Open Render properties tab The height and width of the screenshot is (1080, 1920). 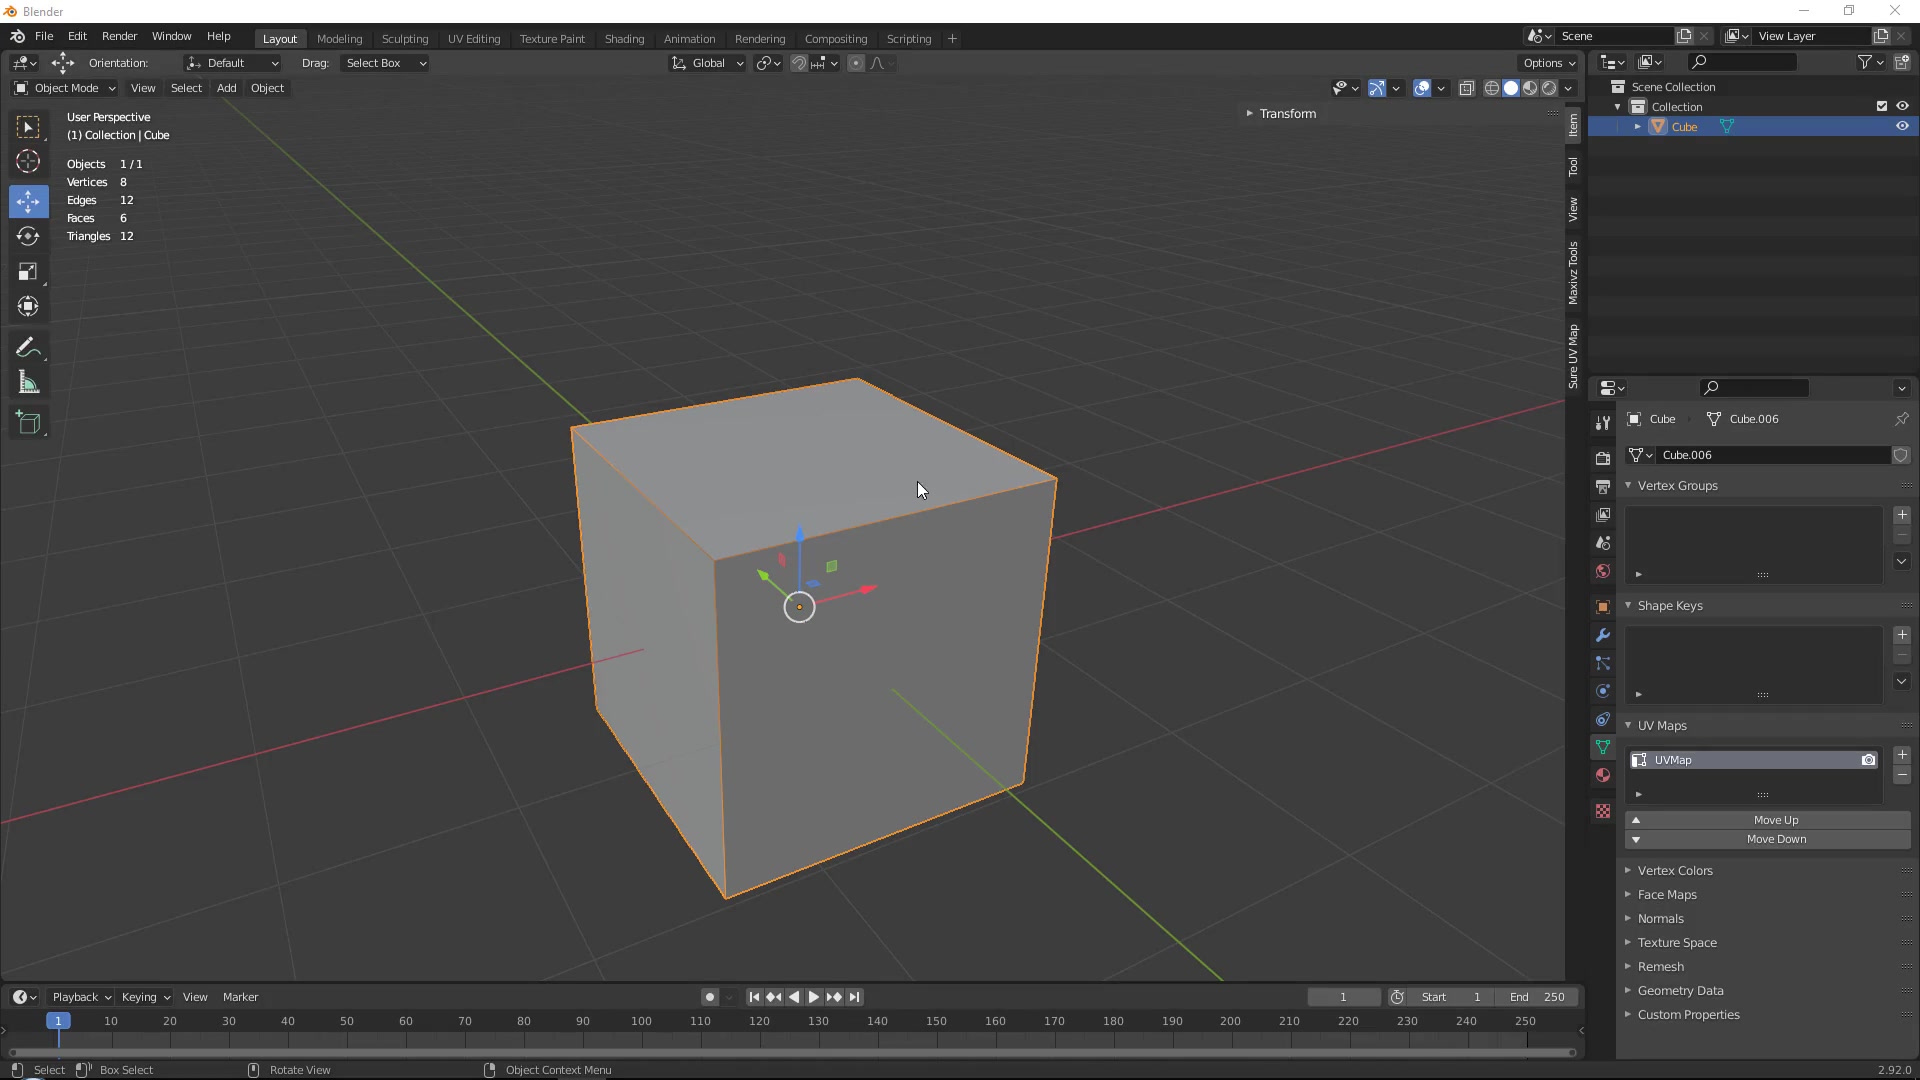tap(1603, 458)
